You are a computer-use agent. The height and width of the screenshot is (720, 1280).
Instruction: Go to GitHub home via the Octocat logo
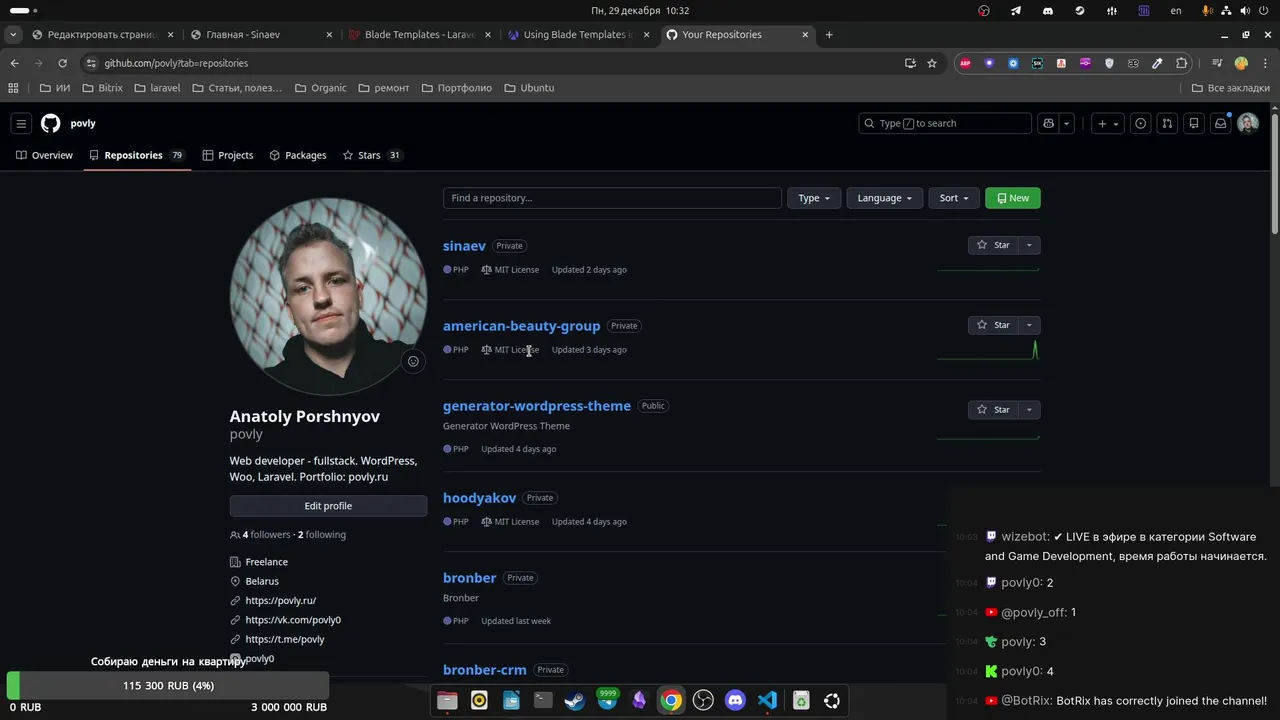(51, 123)
